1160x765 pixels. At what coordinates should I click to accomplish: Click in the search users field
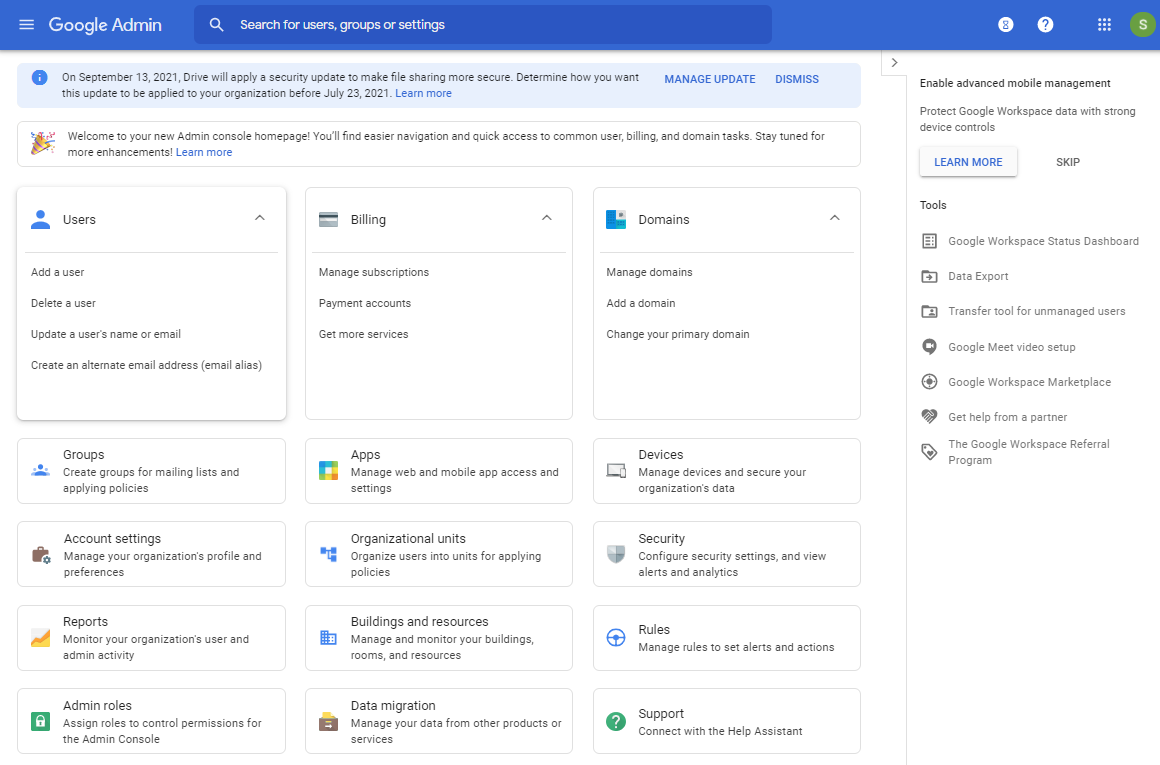pos(482,24)
